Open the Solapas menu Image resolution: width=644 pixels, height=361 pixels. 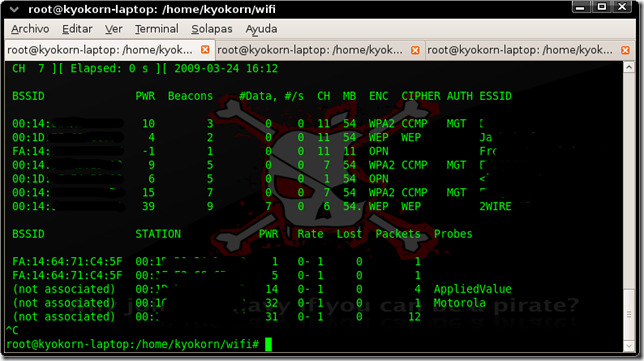212,29
